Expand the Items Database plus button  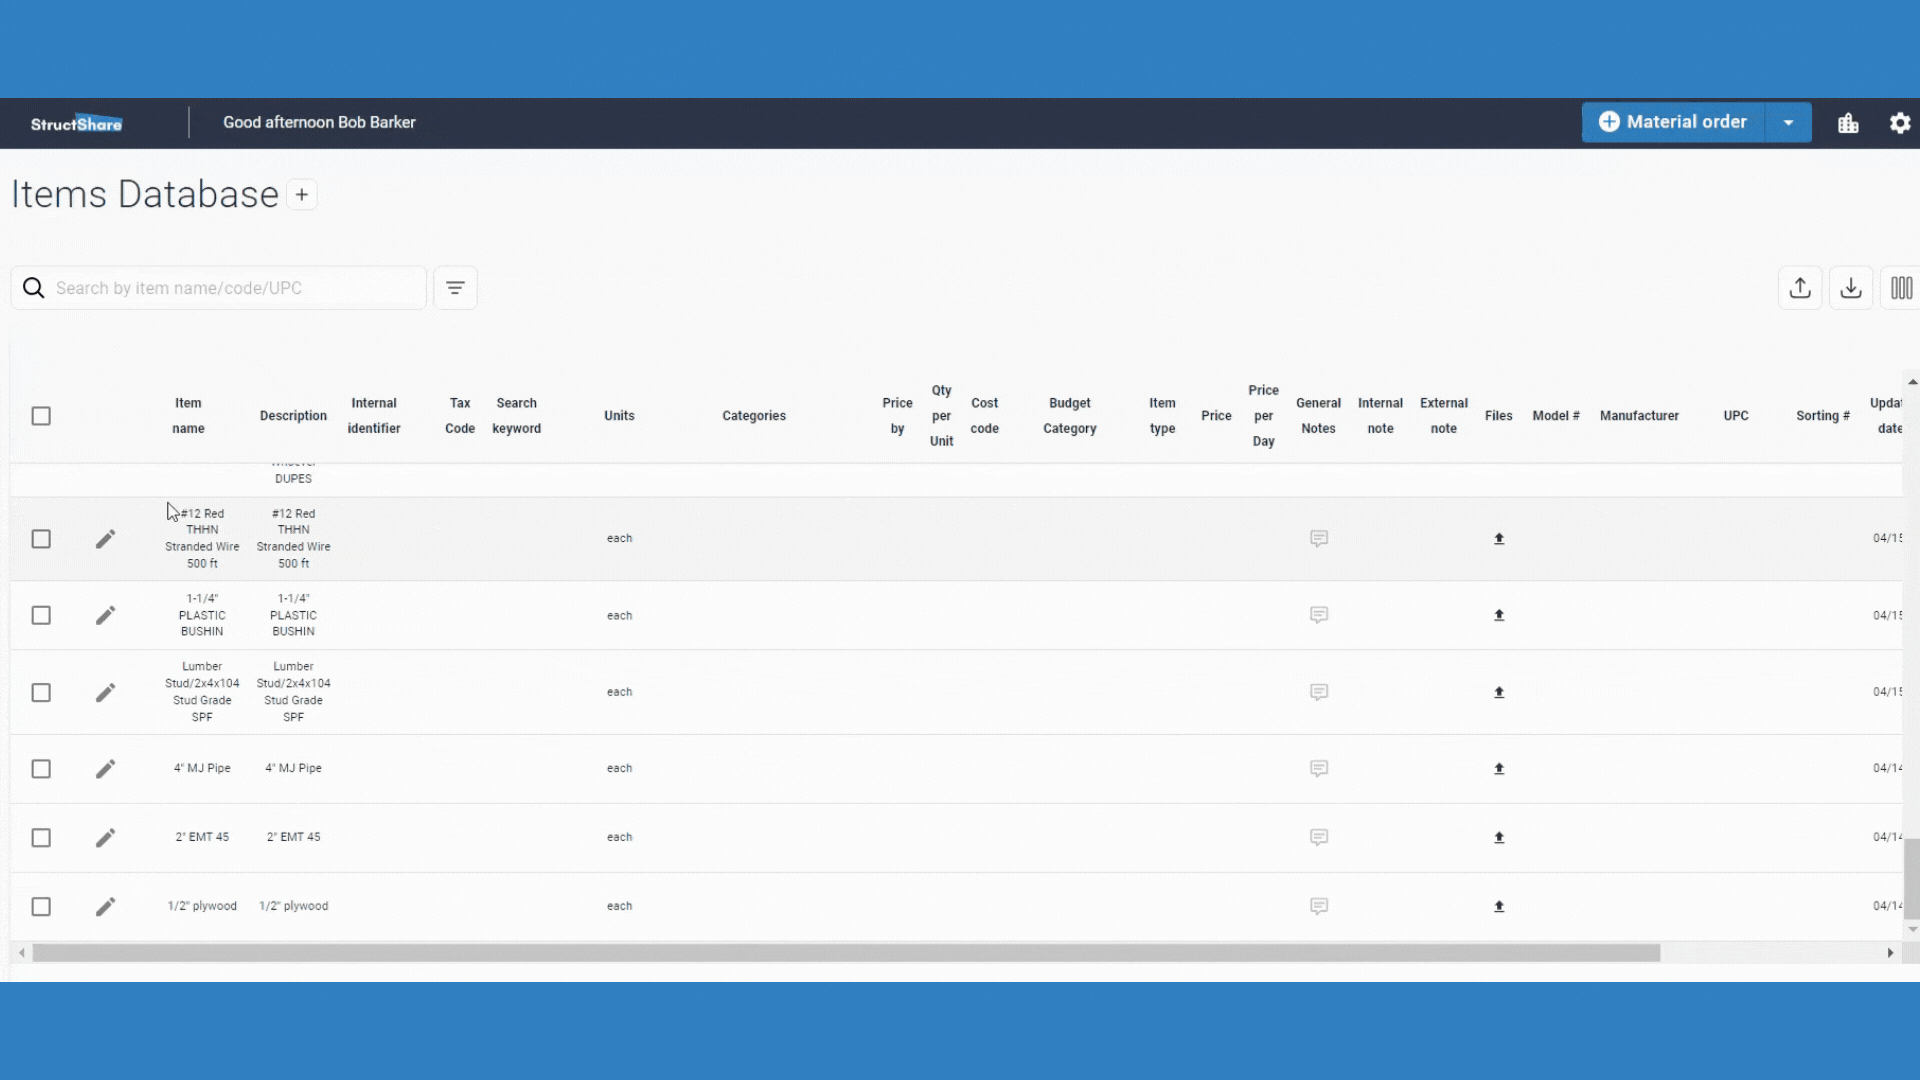[301, 195]
